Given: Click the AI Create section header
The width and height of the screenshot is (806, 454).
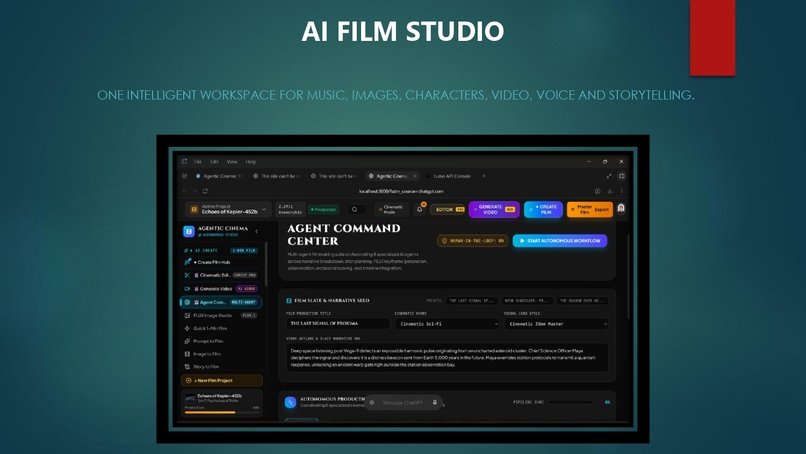Looking at the screenshot, I should pos(221,250).
